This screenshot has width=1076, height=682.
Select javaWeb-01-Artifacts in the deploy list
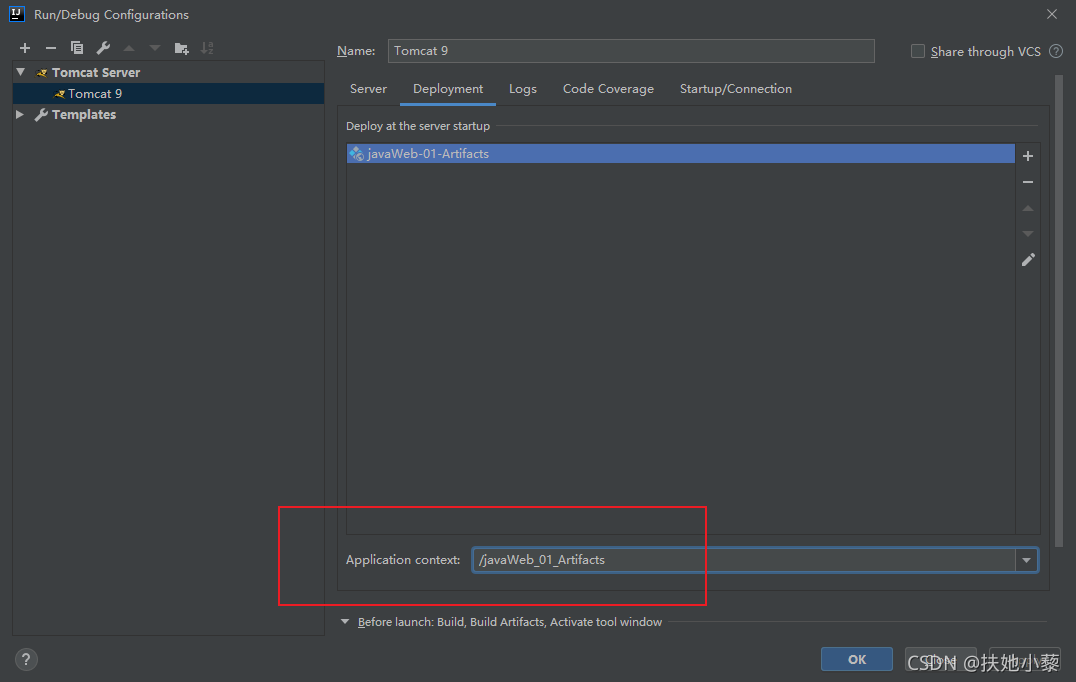pos(681,154)
